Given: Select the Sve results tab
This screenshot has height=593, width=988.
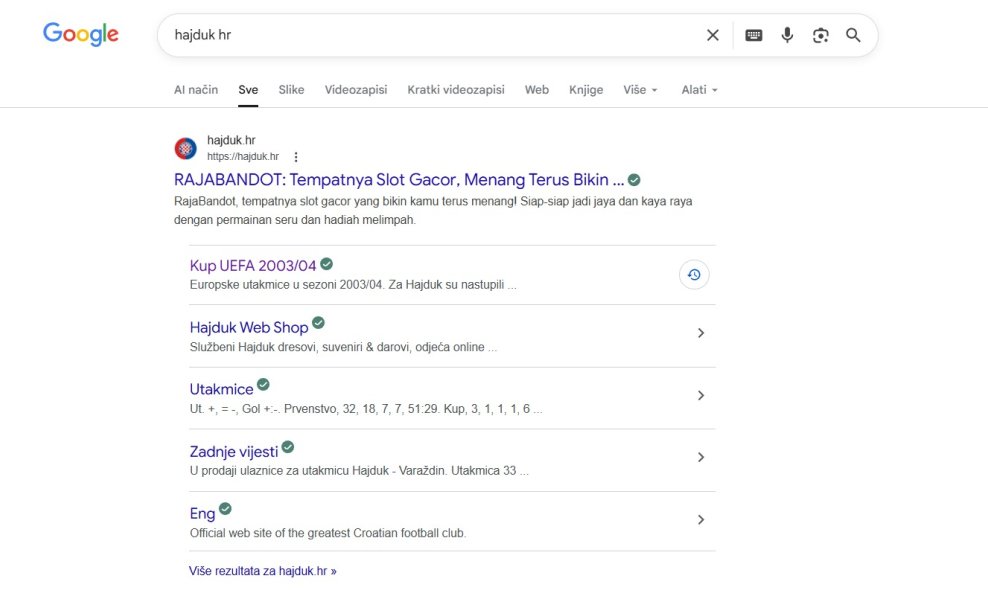Looking at the screenshot, I should (x=248, y=89).
